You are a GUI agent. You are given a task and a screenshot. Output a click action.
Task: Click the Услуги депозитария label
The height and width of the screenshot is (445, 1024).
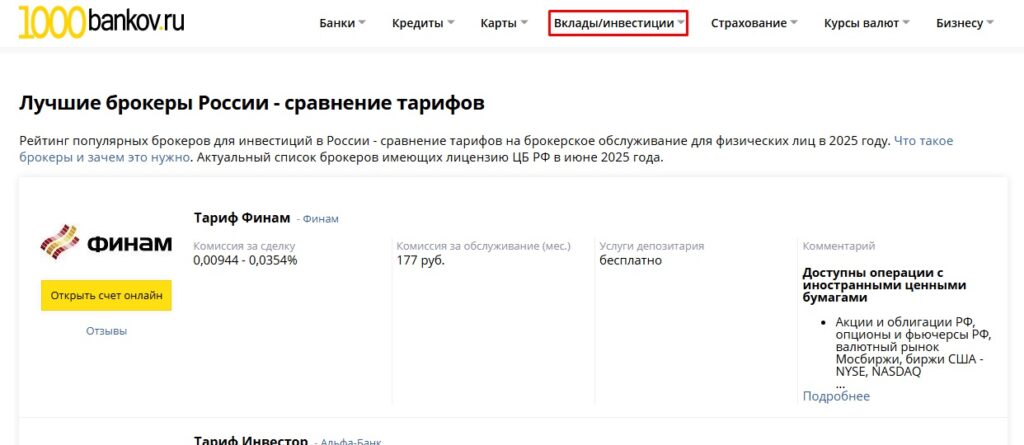coord(652,246)
